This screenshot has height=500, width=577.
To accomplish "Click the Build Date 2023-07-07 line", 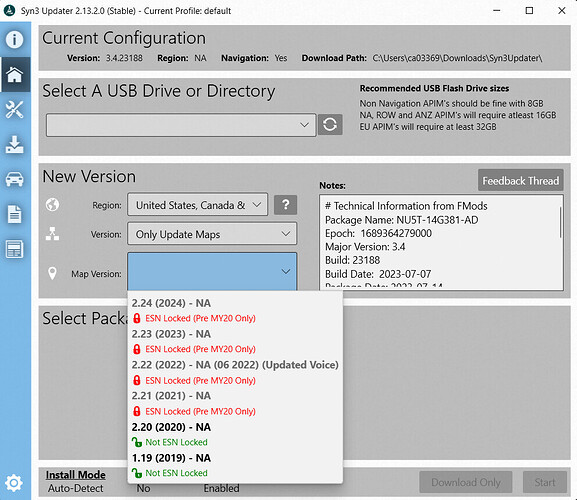I will [x=378, y=274].
